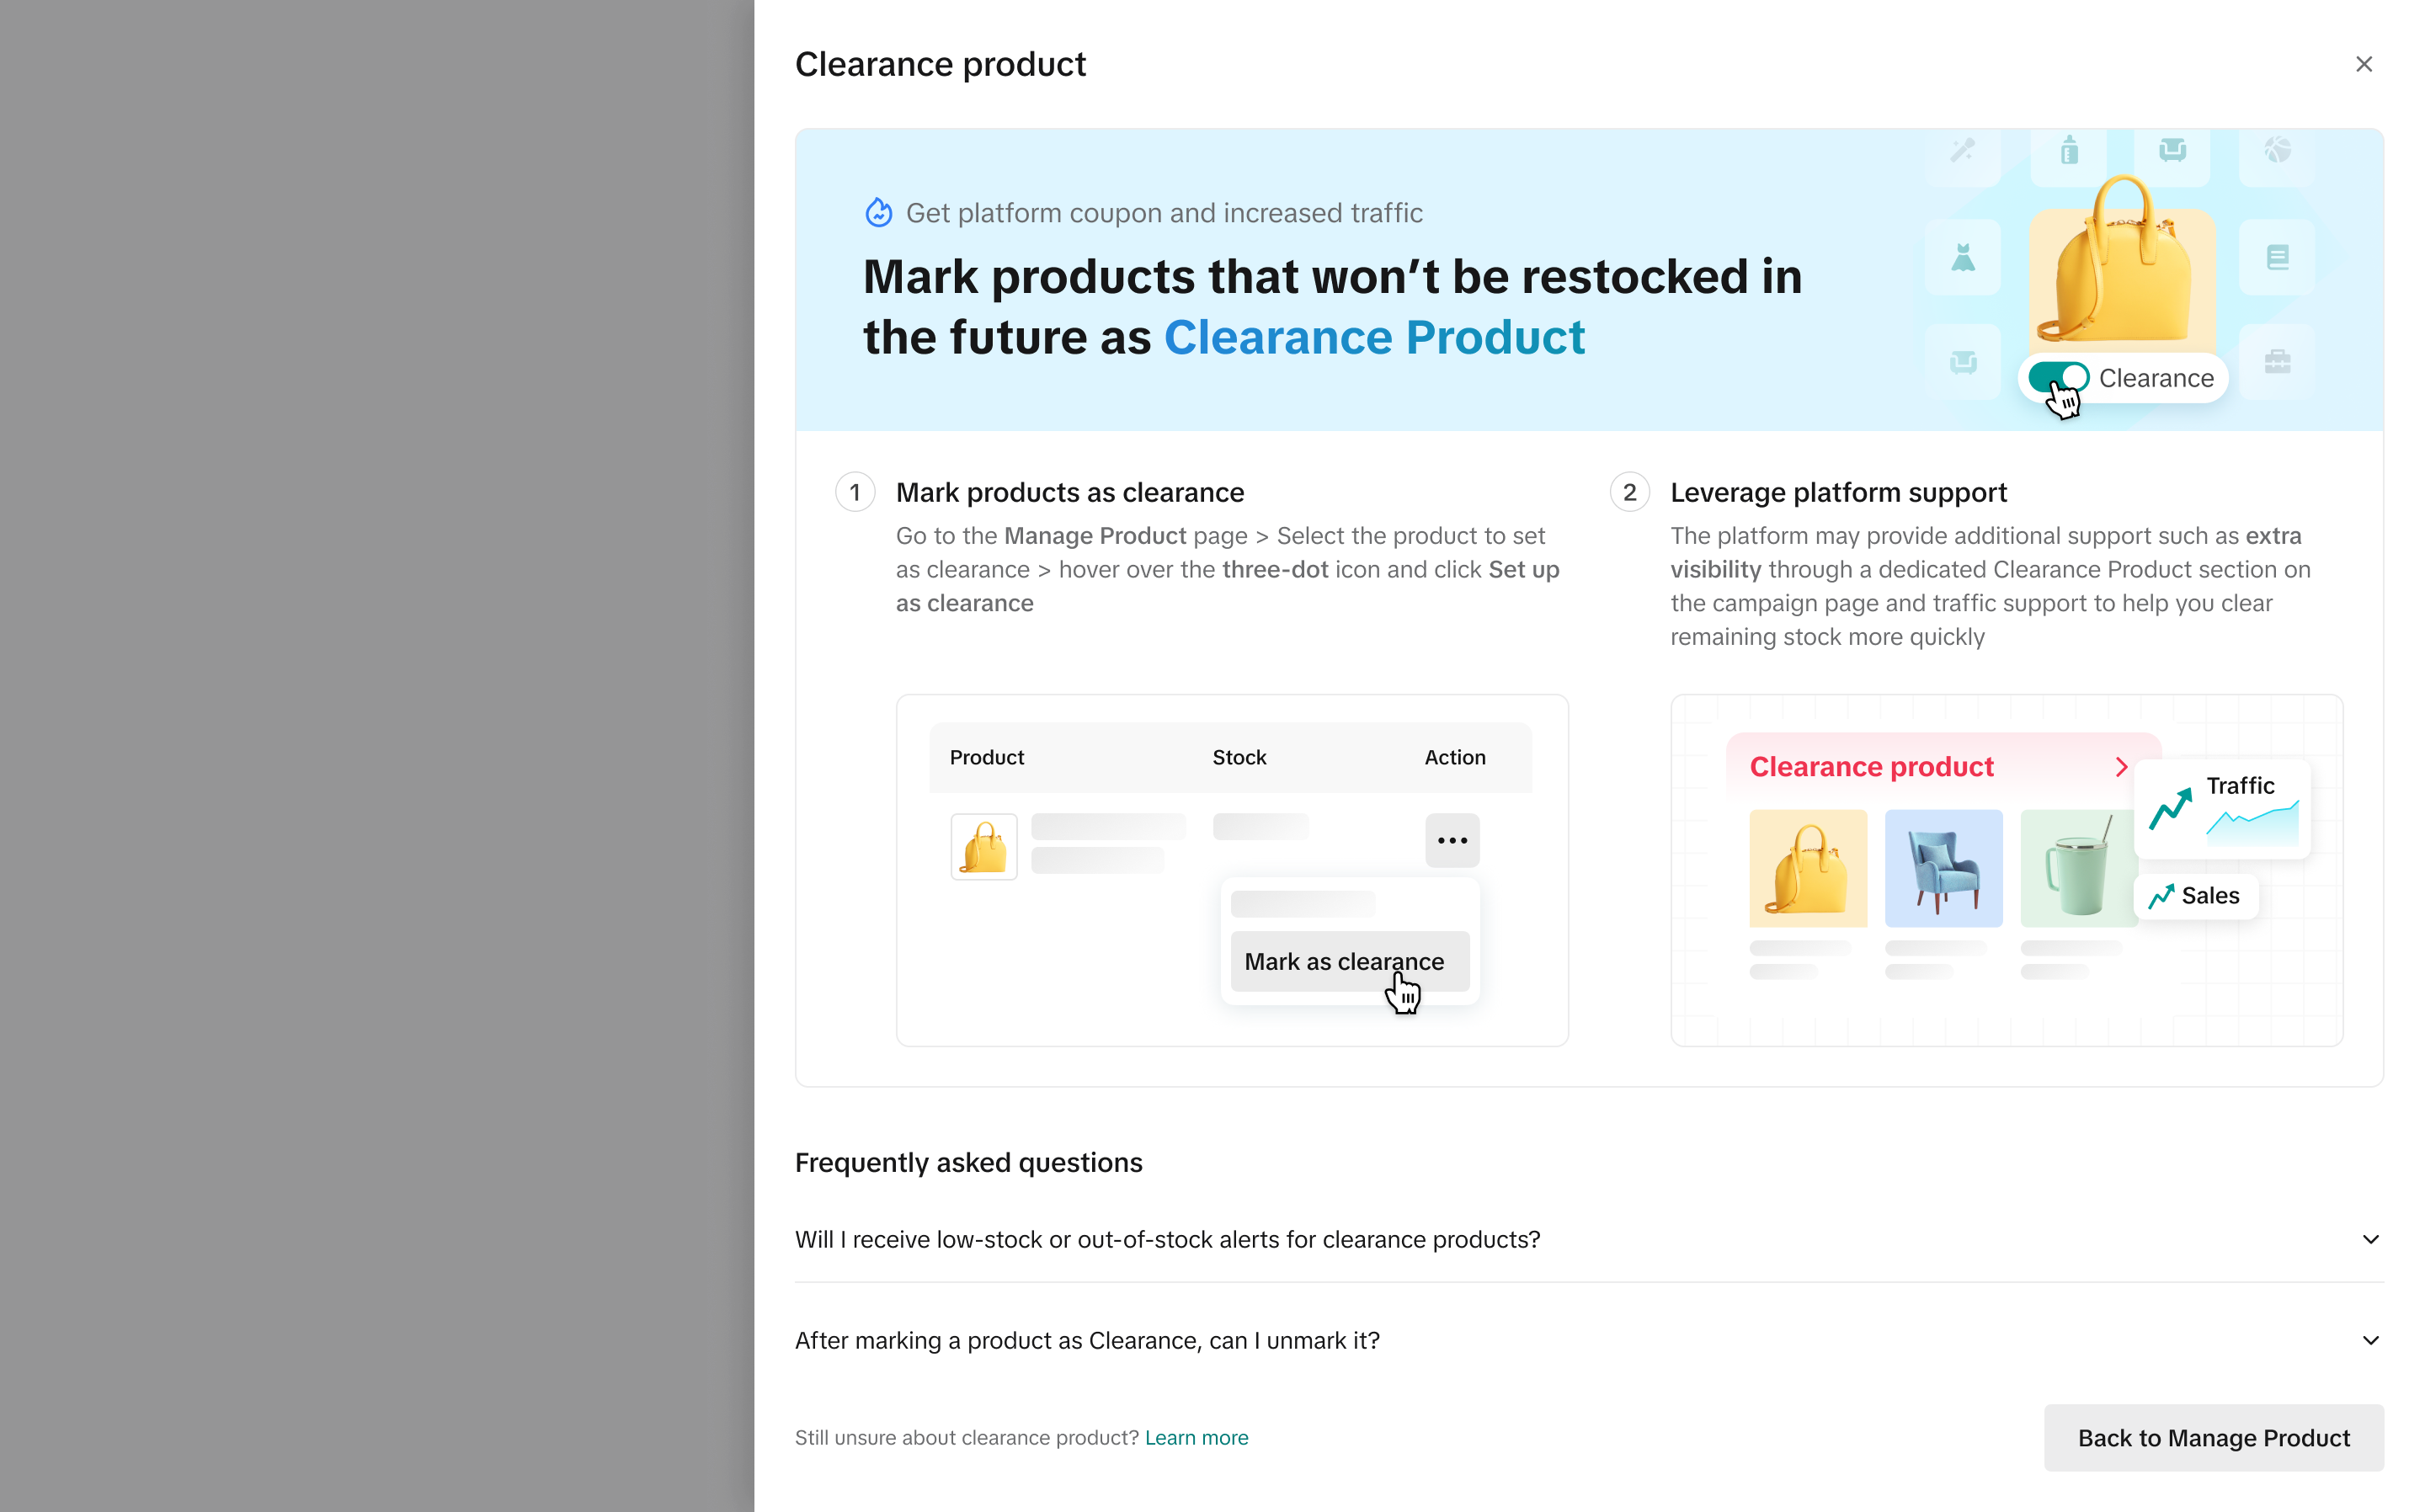Click the dress category icon
This screenshot has height=1512, width=2425.
(x=1962, y=258)
